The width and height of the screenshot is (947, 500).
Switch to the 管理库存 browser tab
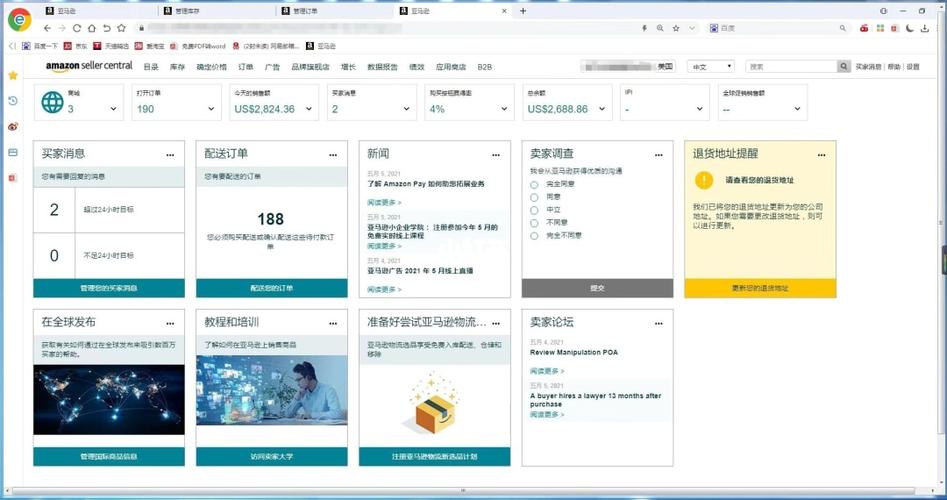tap(217, 11)
